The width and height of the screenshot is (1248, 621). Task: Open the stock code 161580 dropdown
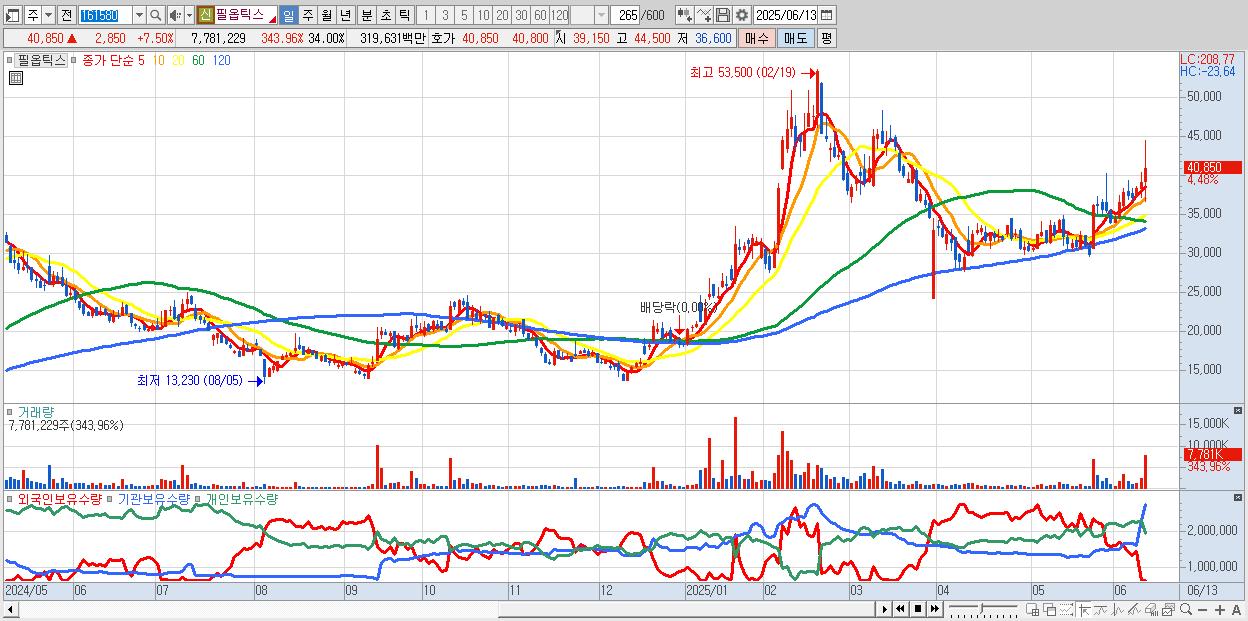[139, 15]
